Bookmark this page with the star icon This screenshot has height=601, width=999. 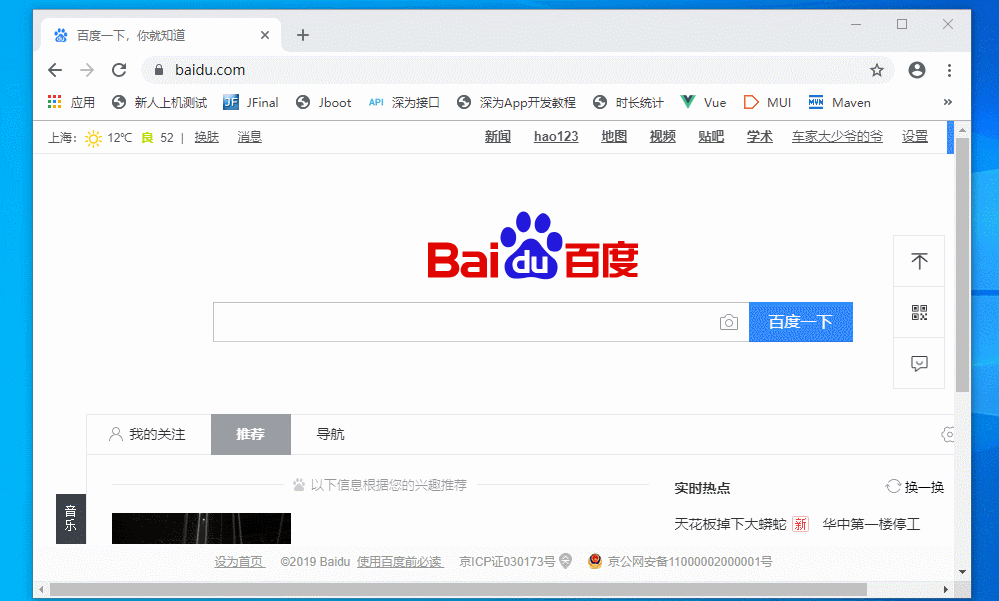(x=877, y=70)
